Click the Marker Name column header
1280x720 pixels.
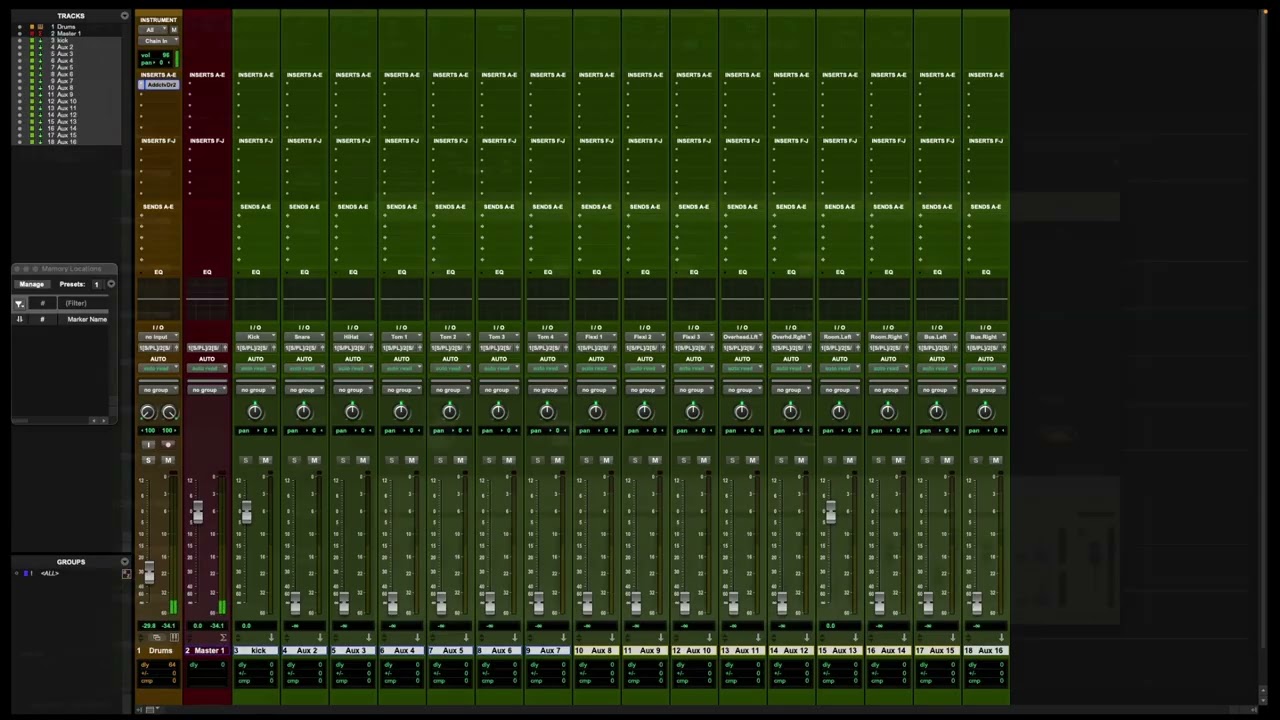pyautogui.click(x=87, y=319)
